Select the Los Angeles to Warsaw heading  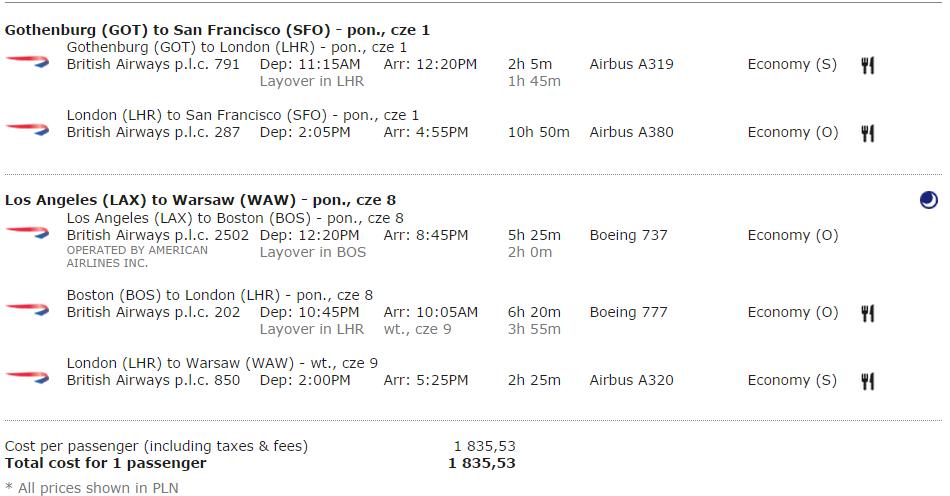[x=200, y=200]
